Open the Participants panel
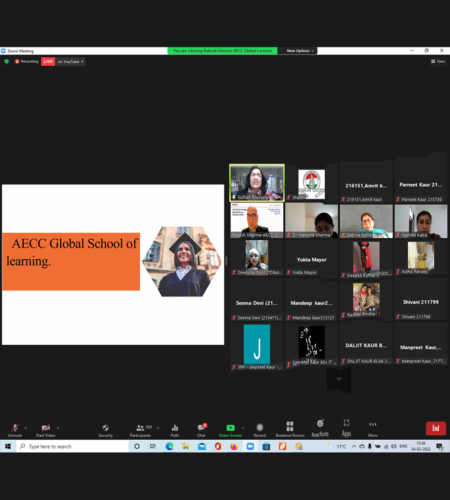450x500 pixels. click(140, 430)
